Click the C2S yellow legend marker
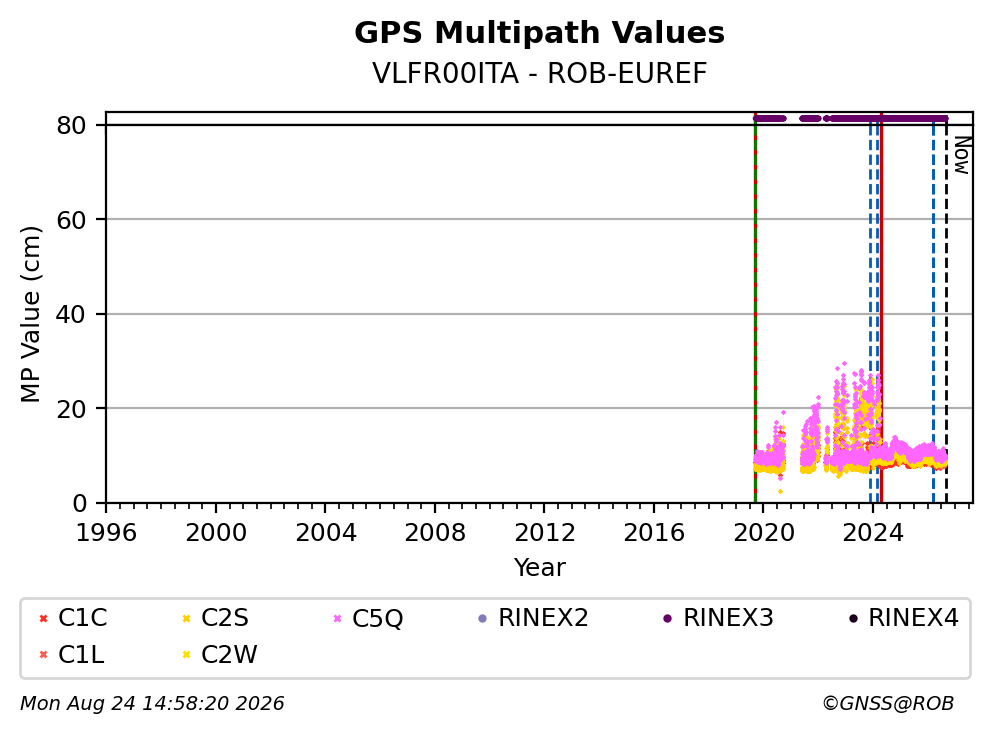This screenshot has height=734, width=992. point(186,618)
